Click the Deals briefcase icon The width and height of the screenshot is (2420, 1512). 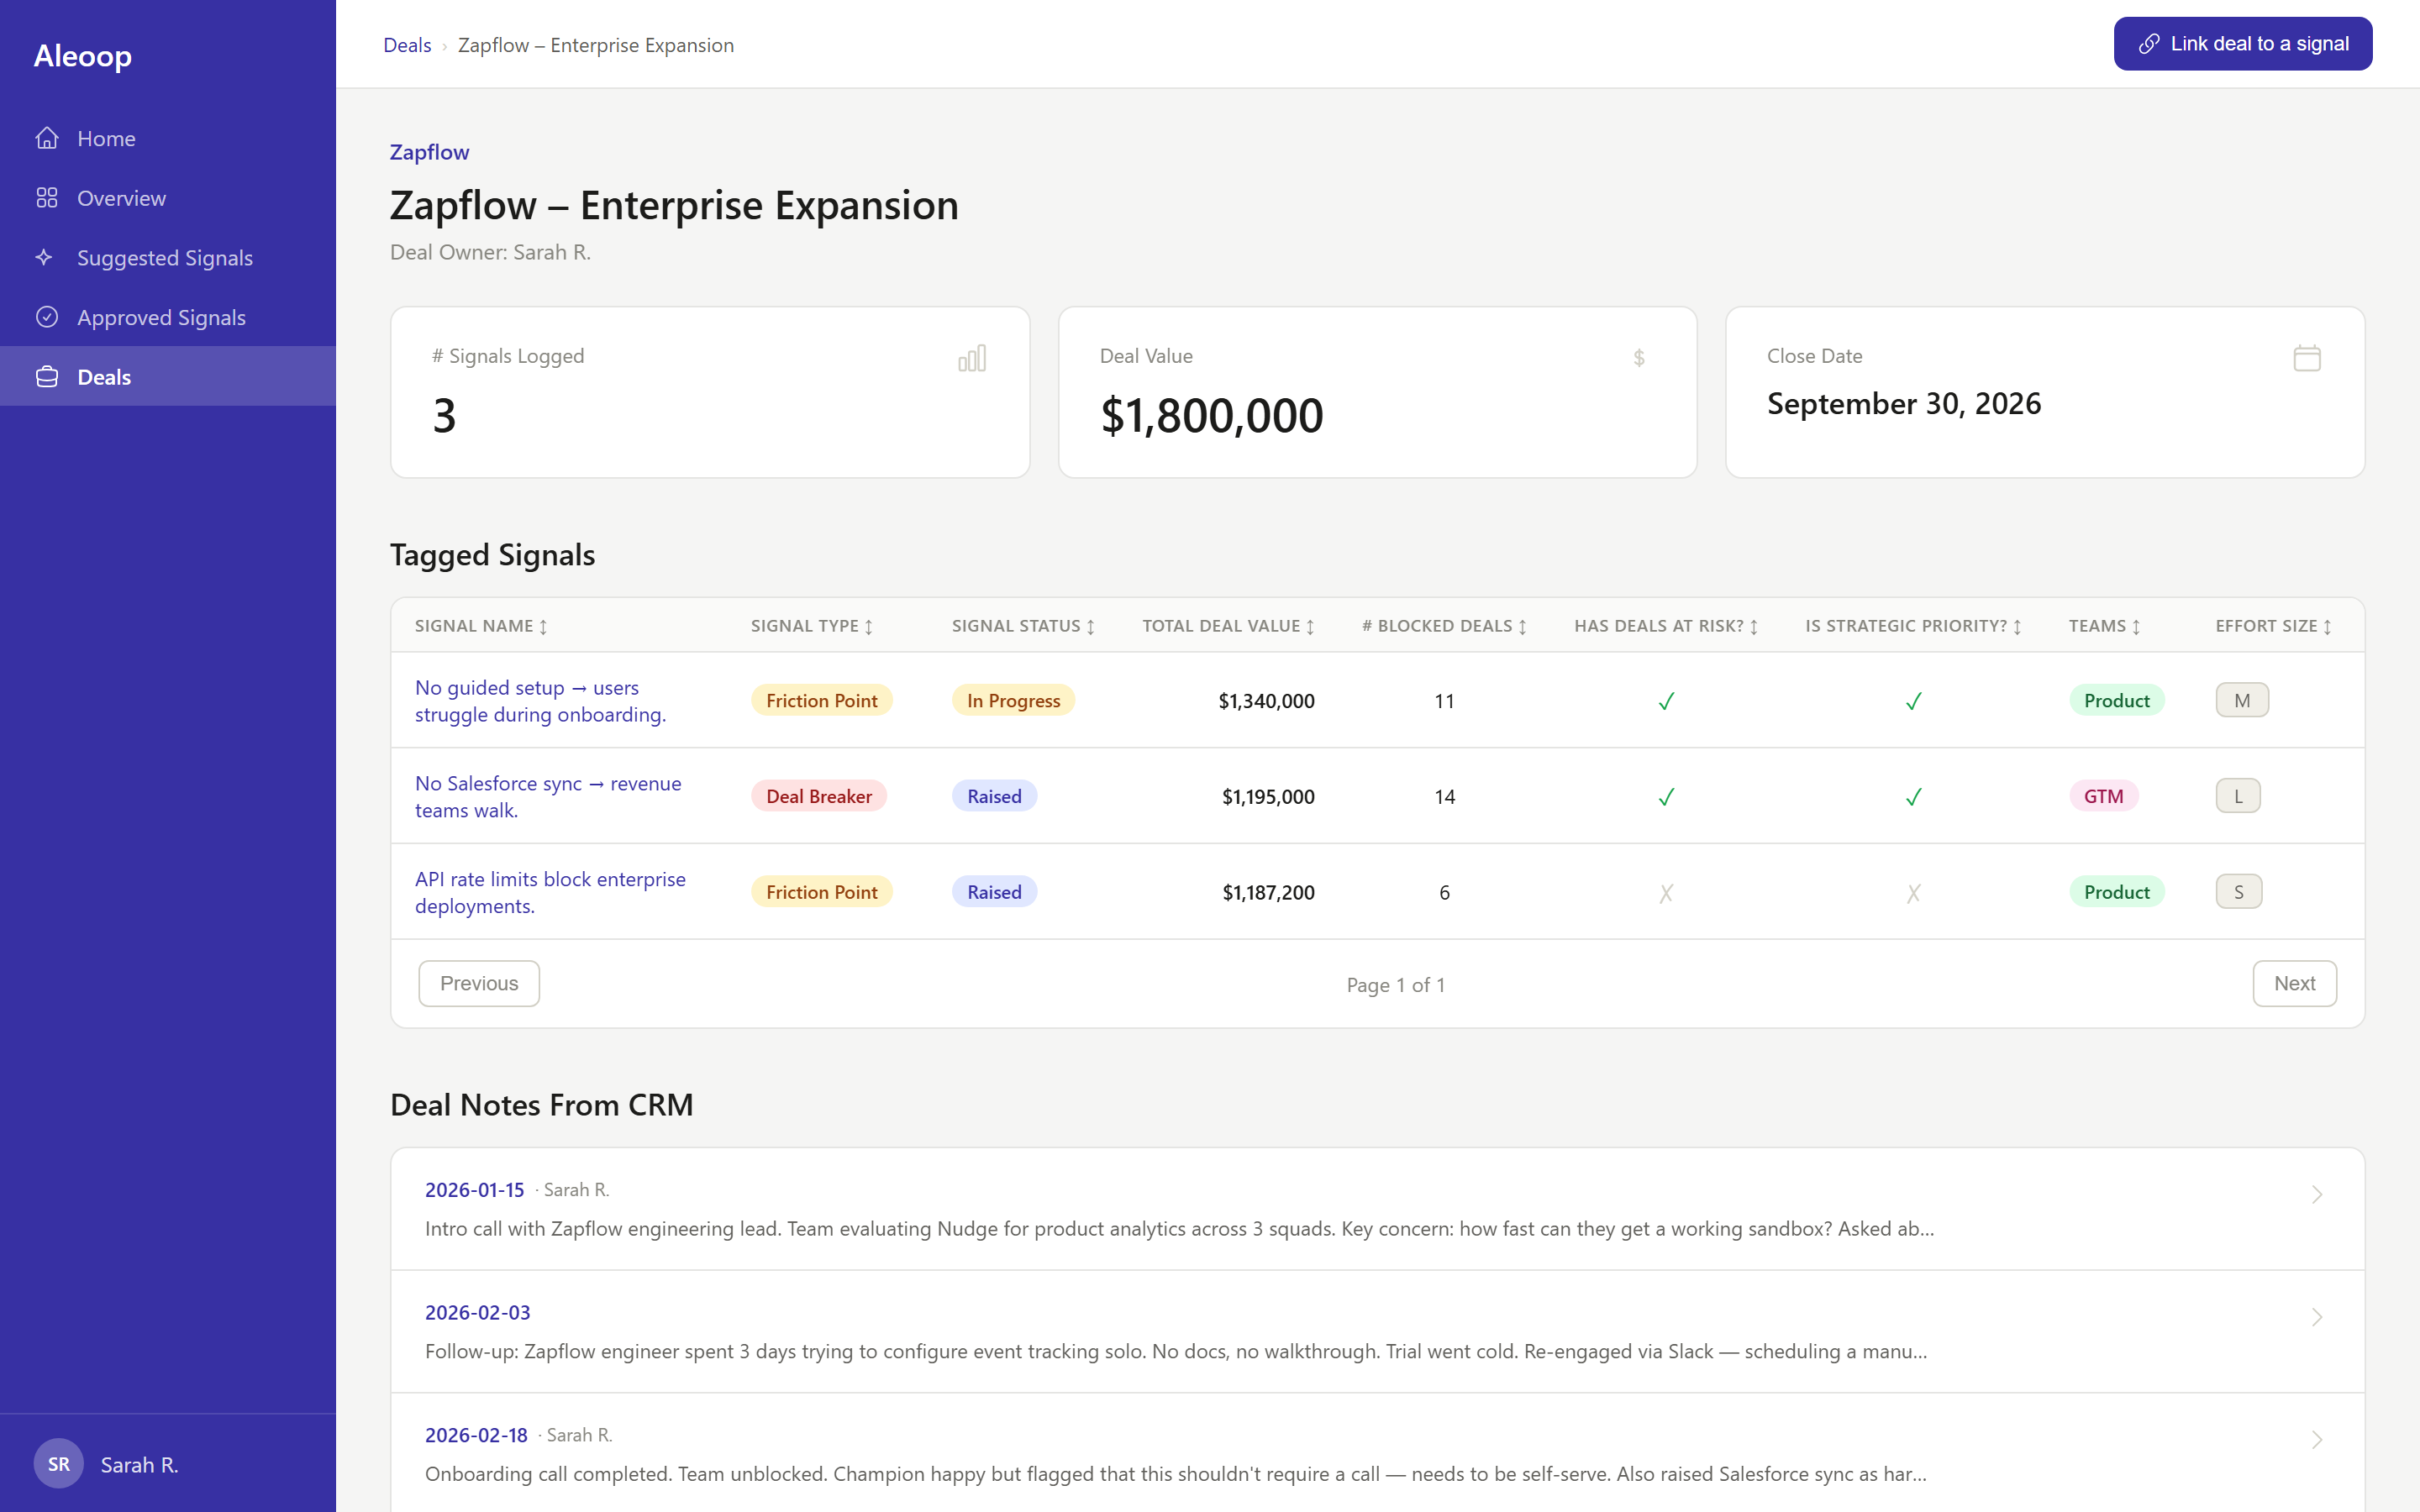click(x=47, y=377)
